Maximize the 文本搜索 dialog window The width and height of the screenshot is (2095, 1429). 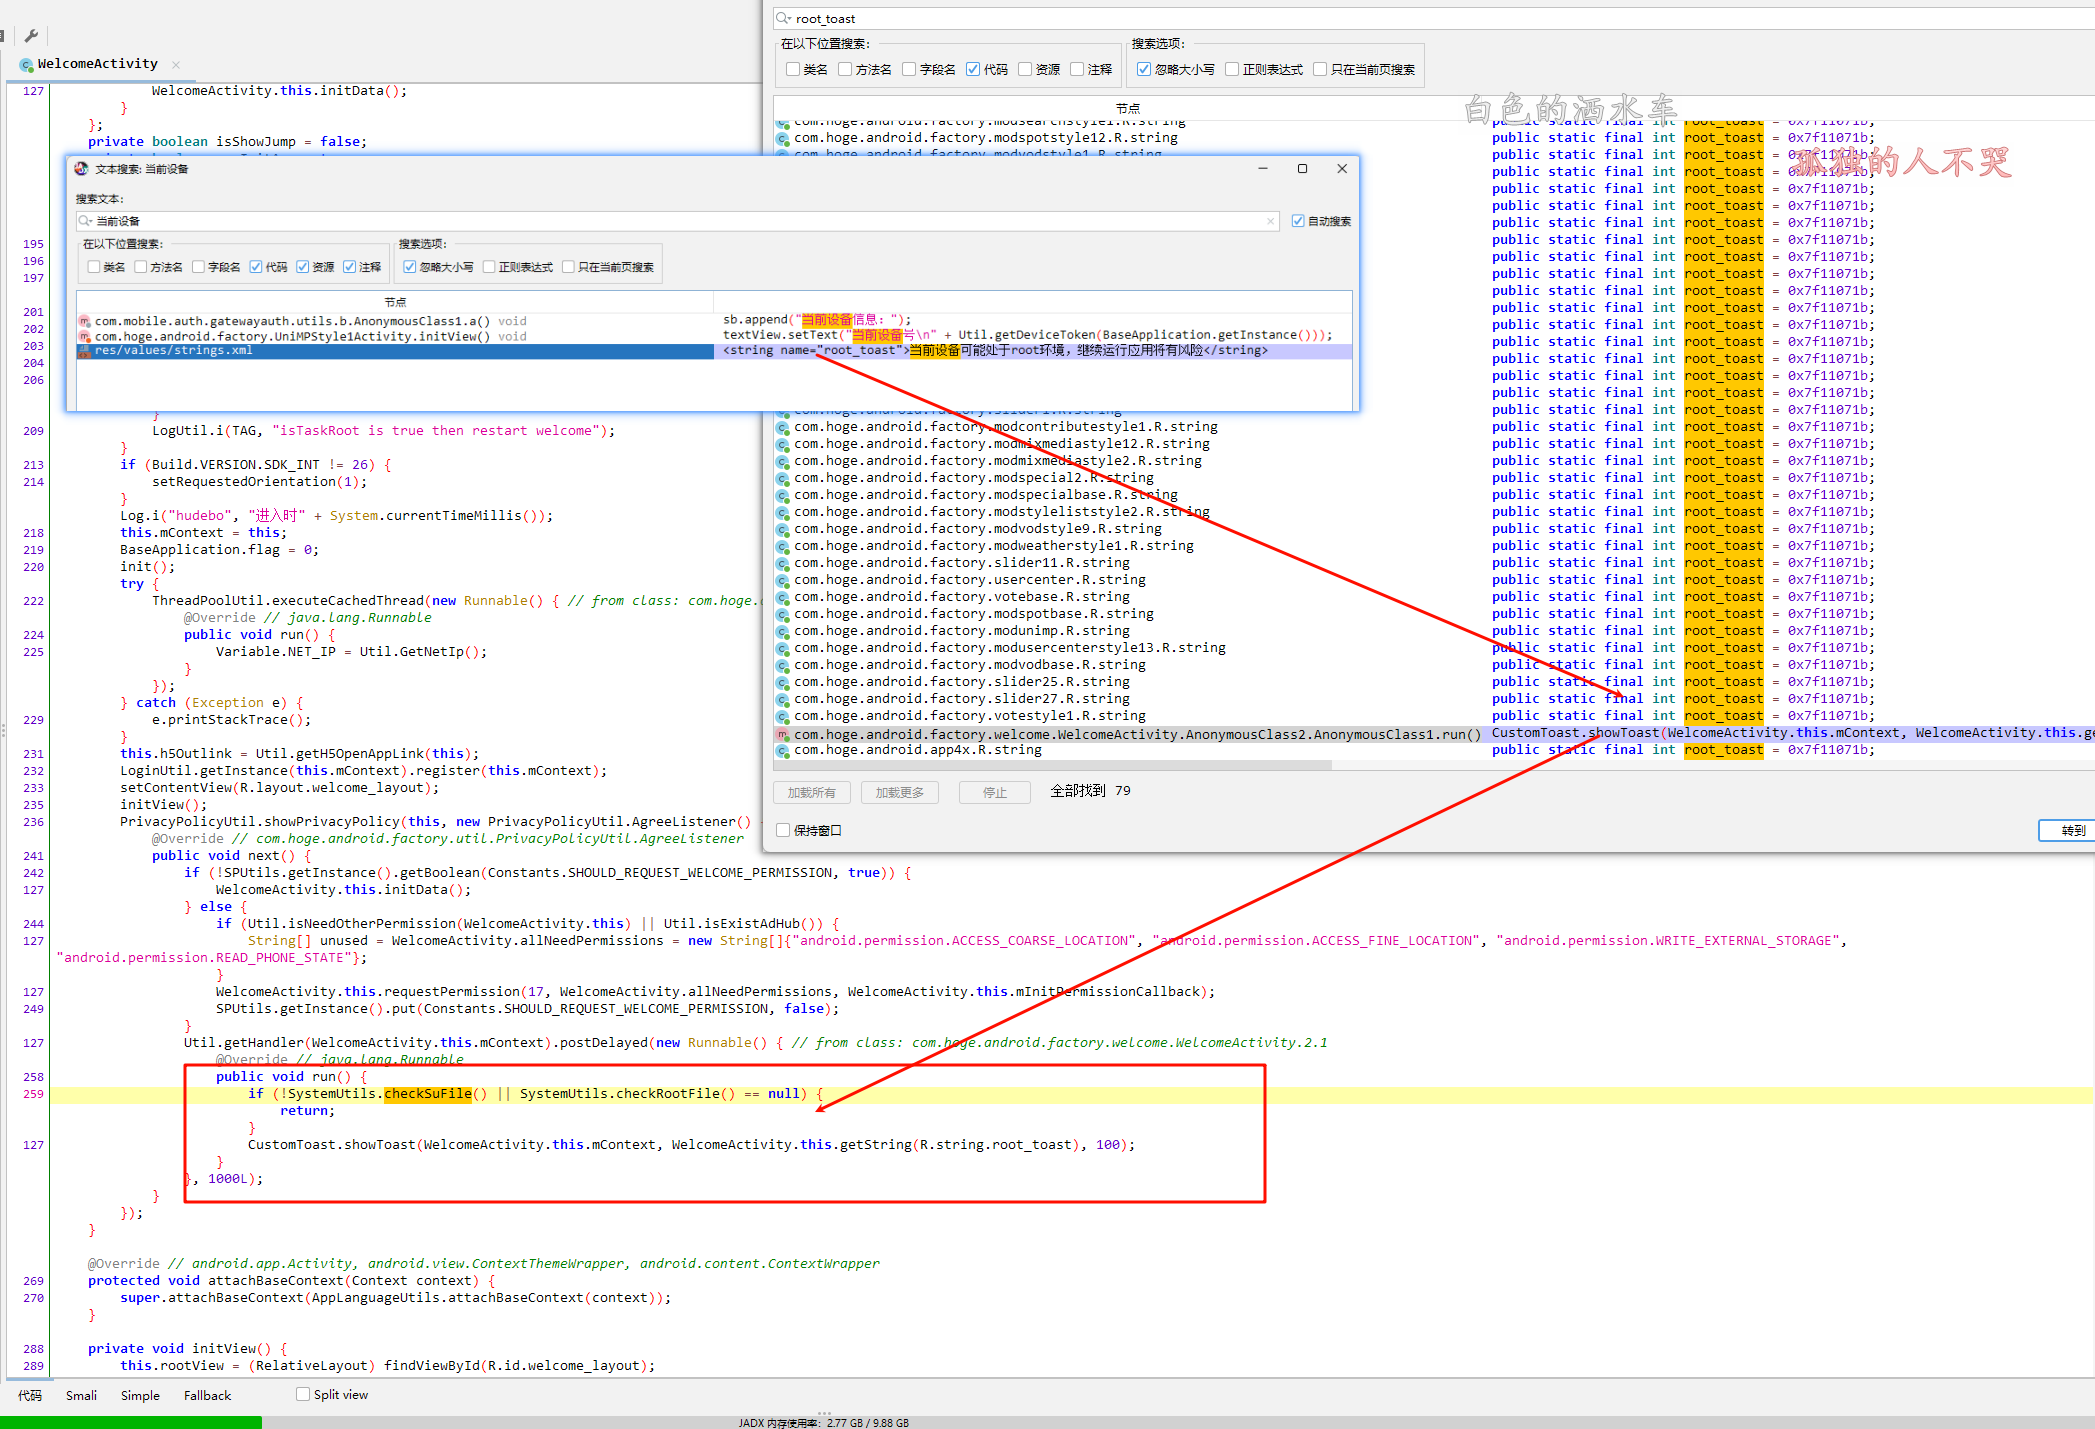1302,169
